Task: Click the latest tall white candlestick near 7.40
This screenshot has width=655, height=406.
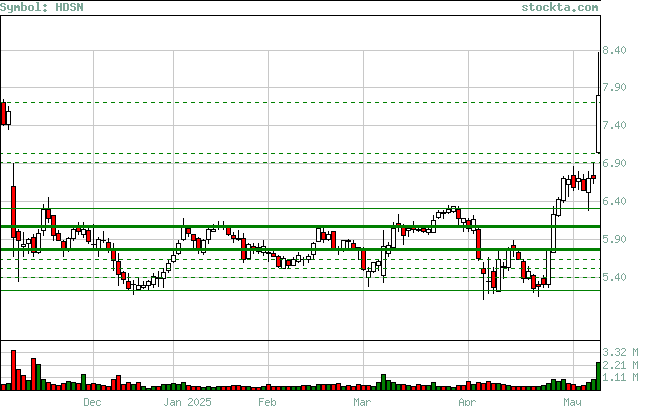Action: 598,124
